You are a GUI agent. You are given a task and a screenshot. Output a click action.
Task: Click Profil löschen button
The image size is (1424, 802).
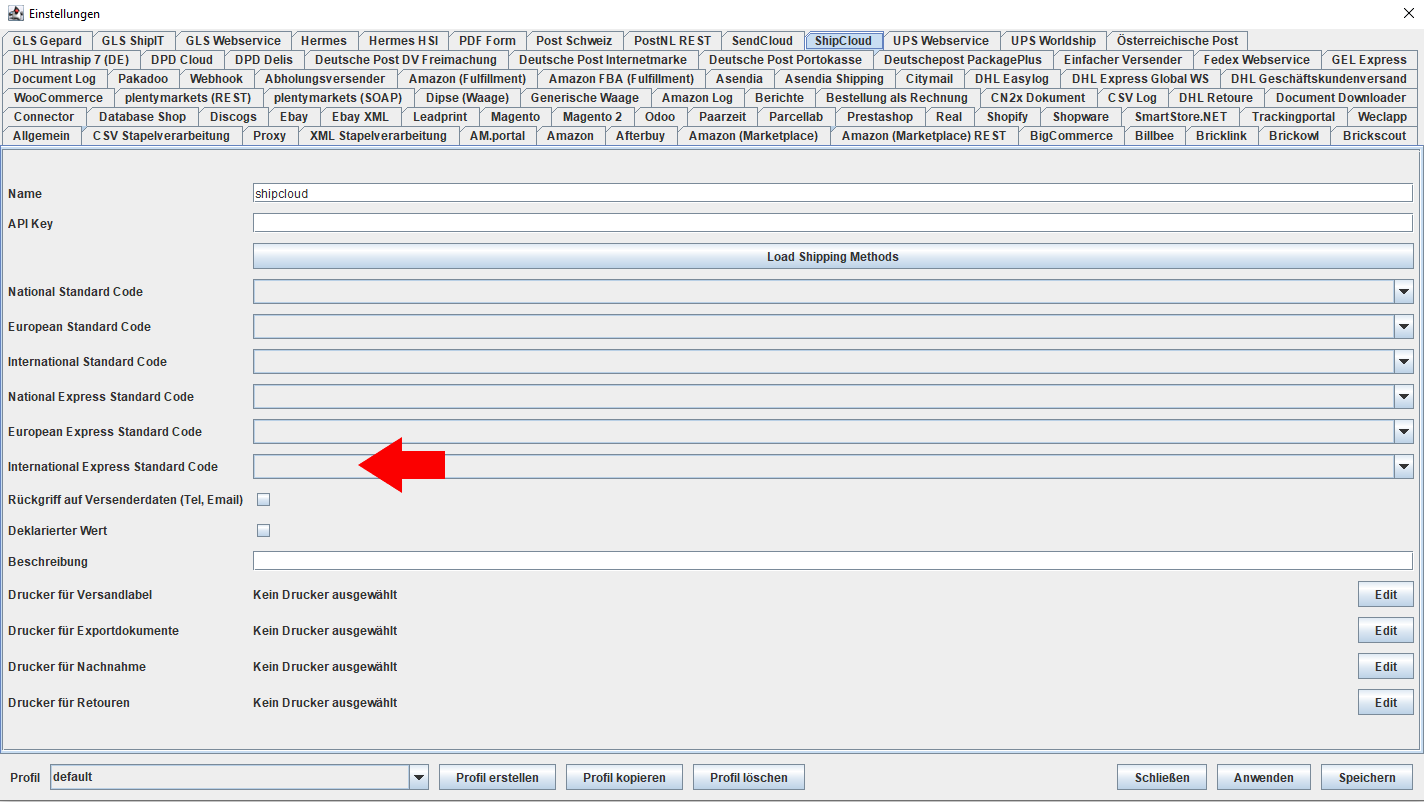point(749,777)
